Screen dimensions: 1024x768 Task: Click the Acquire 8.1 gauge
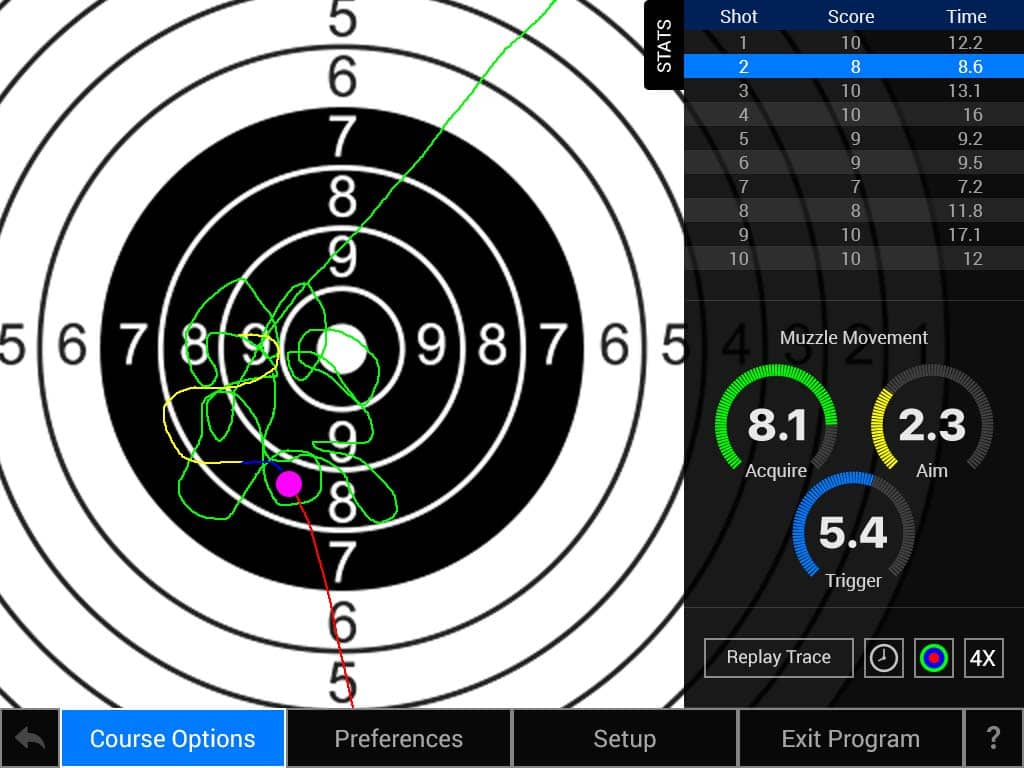coord(776,423)
